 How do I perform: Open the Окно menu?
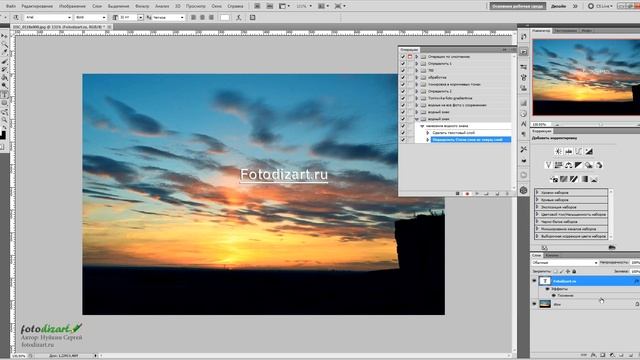pos(217,6)
